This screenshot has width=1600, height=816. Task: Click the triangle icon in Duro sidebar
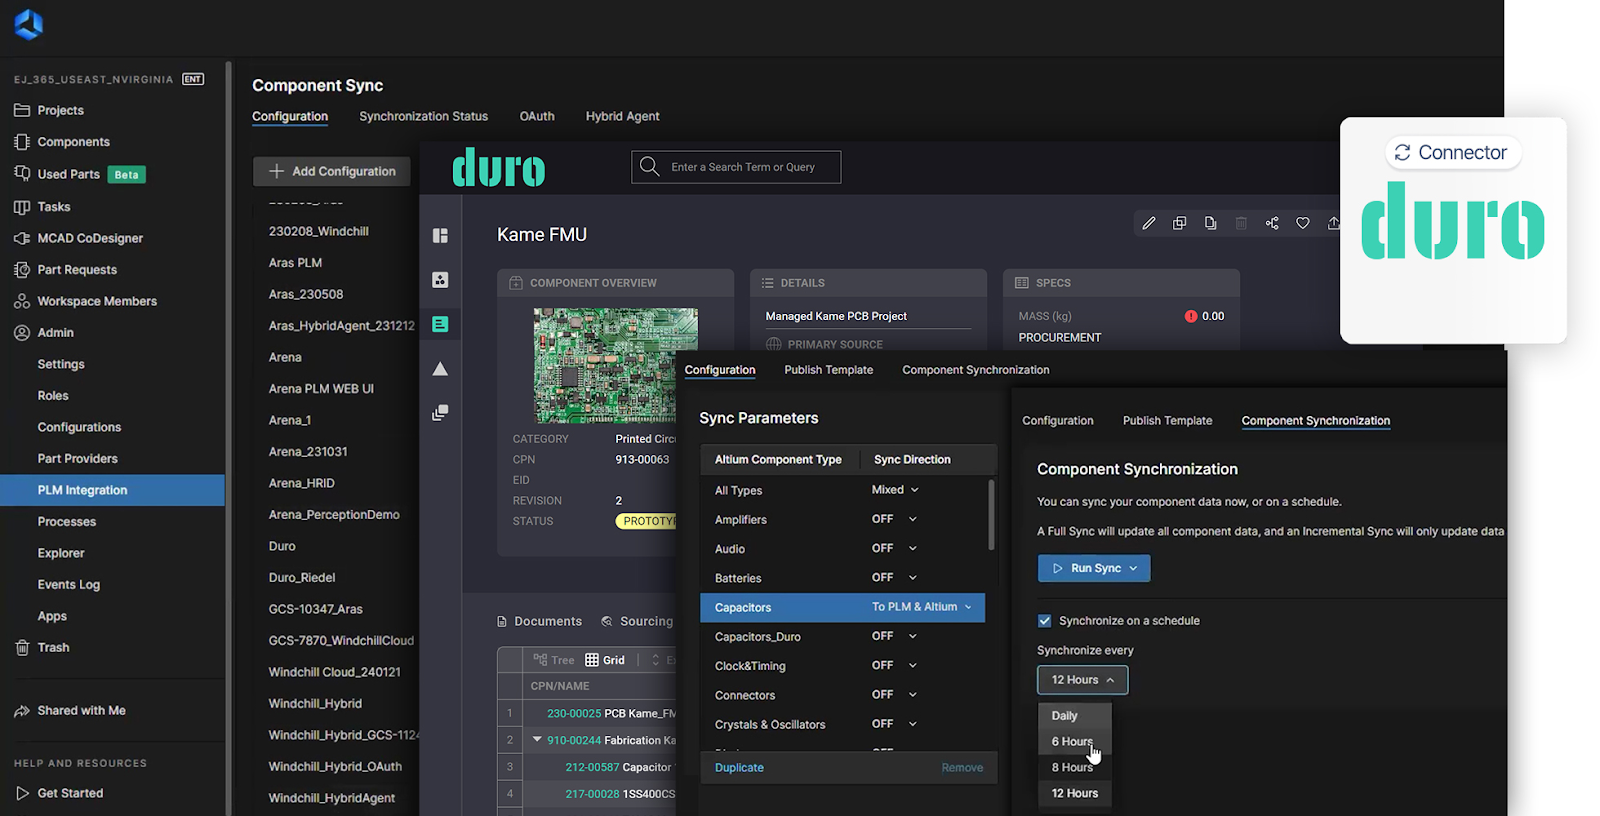pos(440,369)
